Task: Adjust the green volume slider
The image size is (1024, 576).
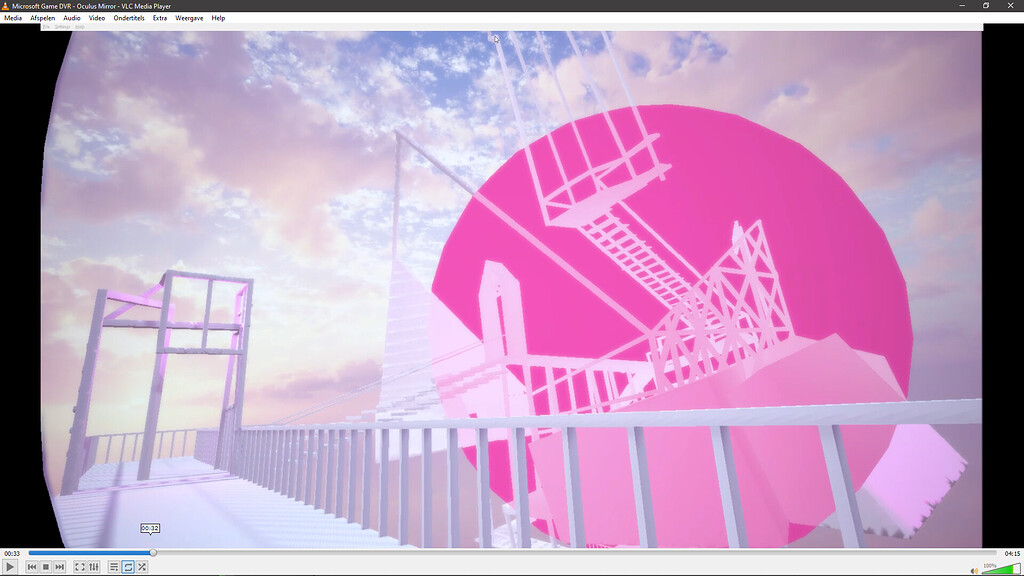Action: coord(1000,570)
